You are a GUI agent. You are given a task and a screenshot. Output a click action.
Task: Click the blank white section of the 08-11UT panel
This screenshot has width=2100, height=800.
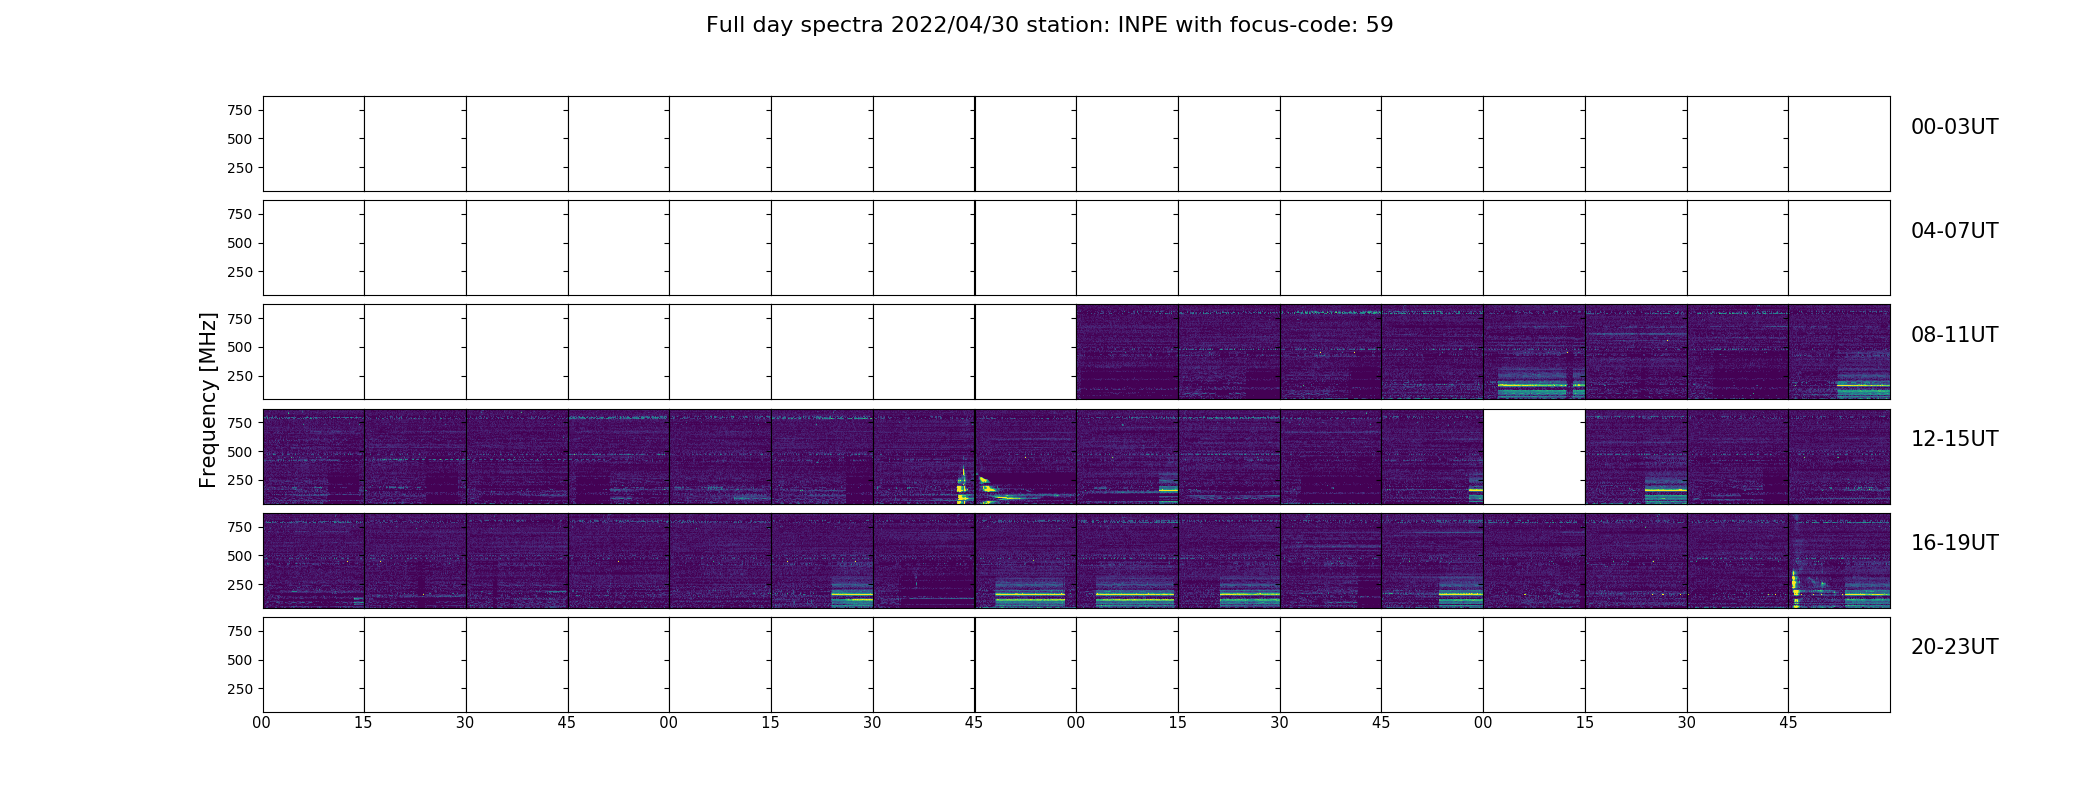click(670, 352)
